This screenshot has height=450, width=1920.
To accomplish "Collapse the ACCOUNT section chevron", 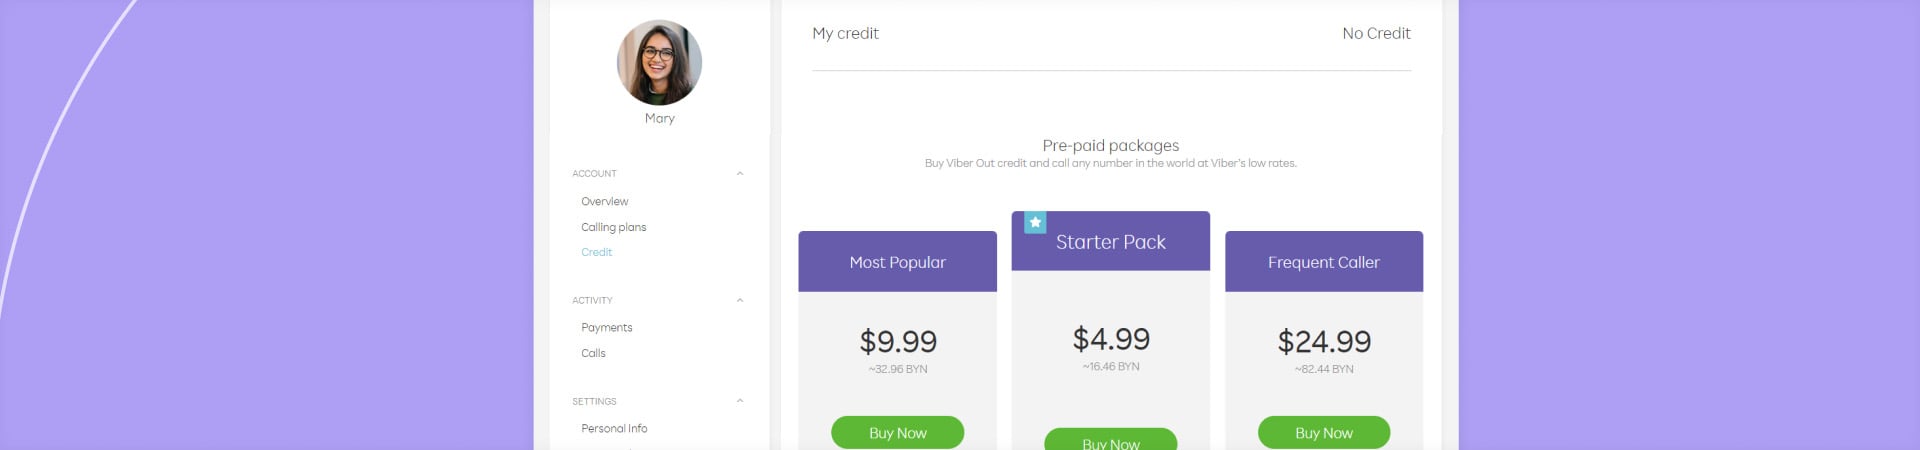I will (x=740, y=174).
